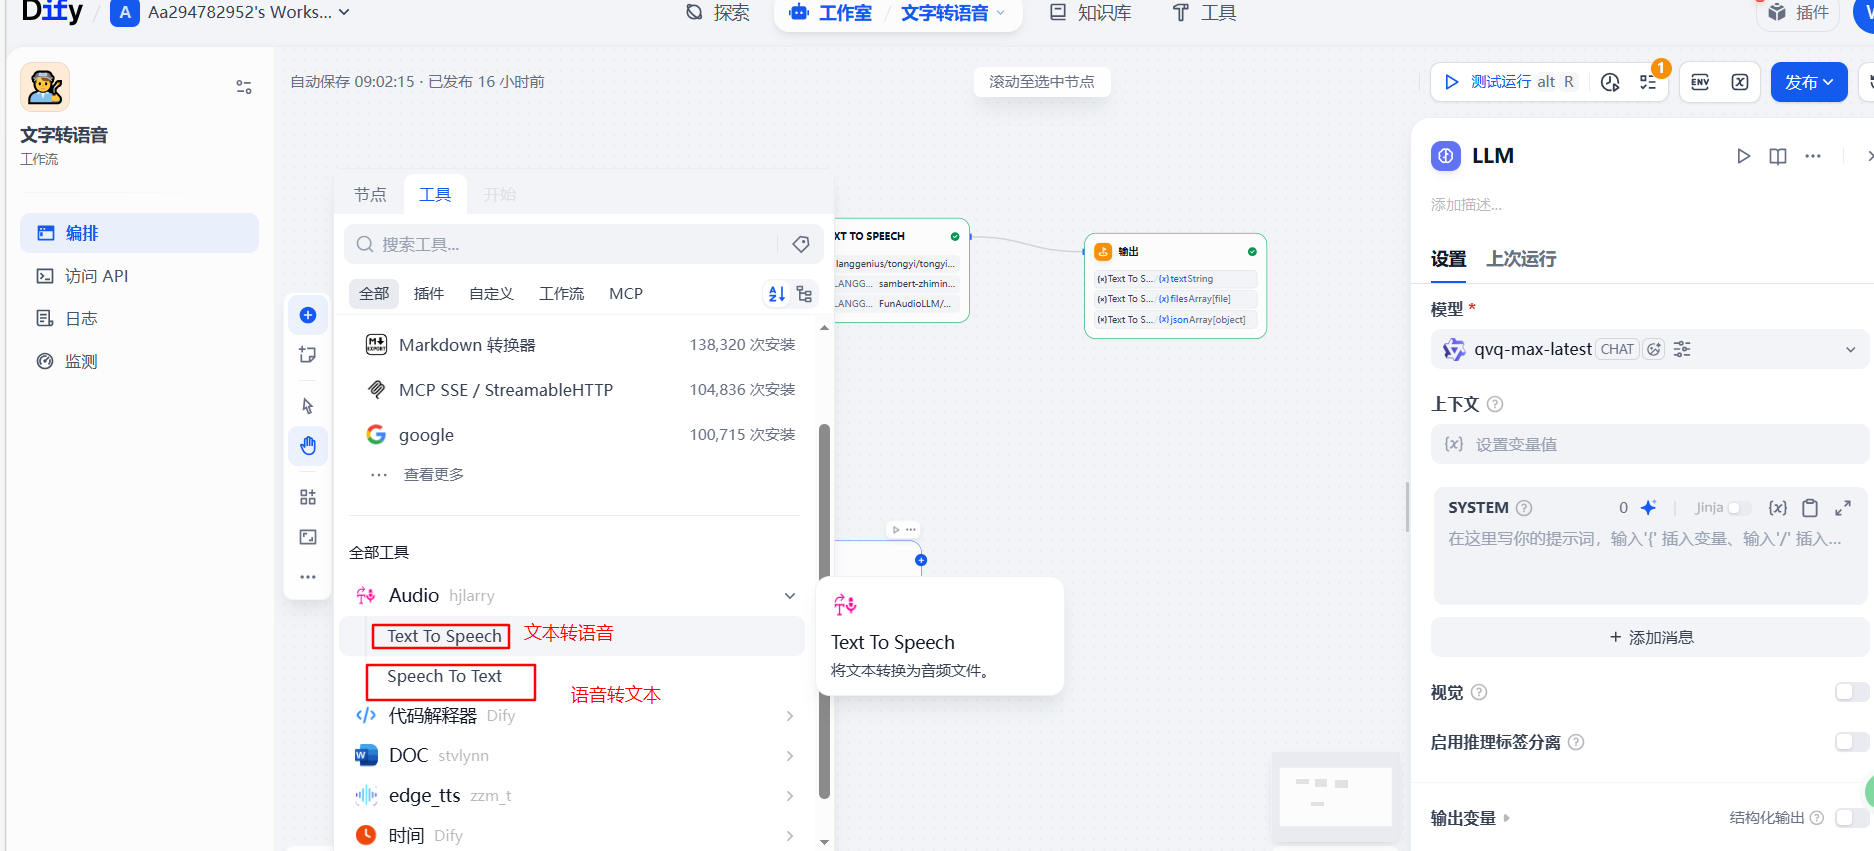Viewport: 1874px width, 851px height.
Task: Expand the edge_tts tool group
Action: (790, 796)
